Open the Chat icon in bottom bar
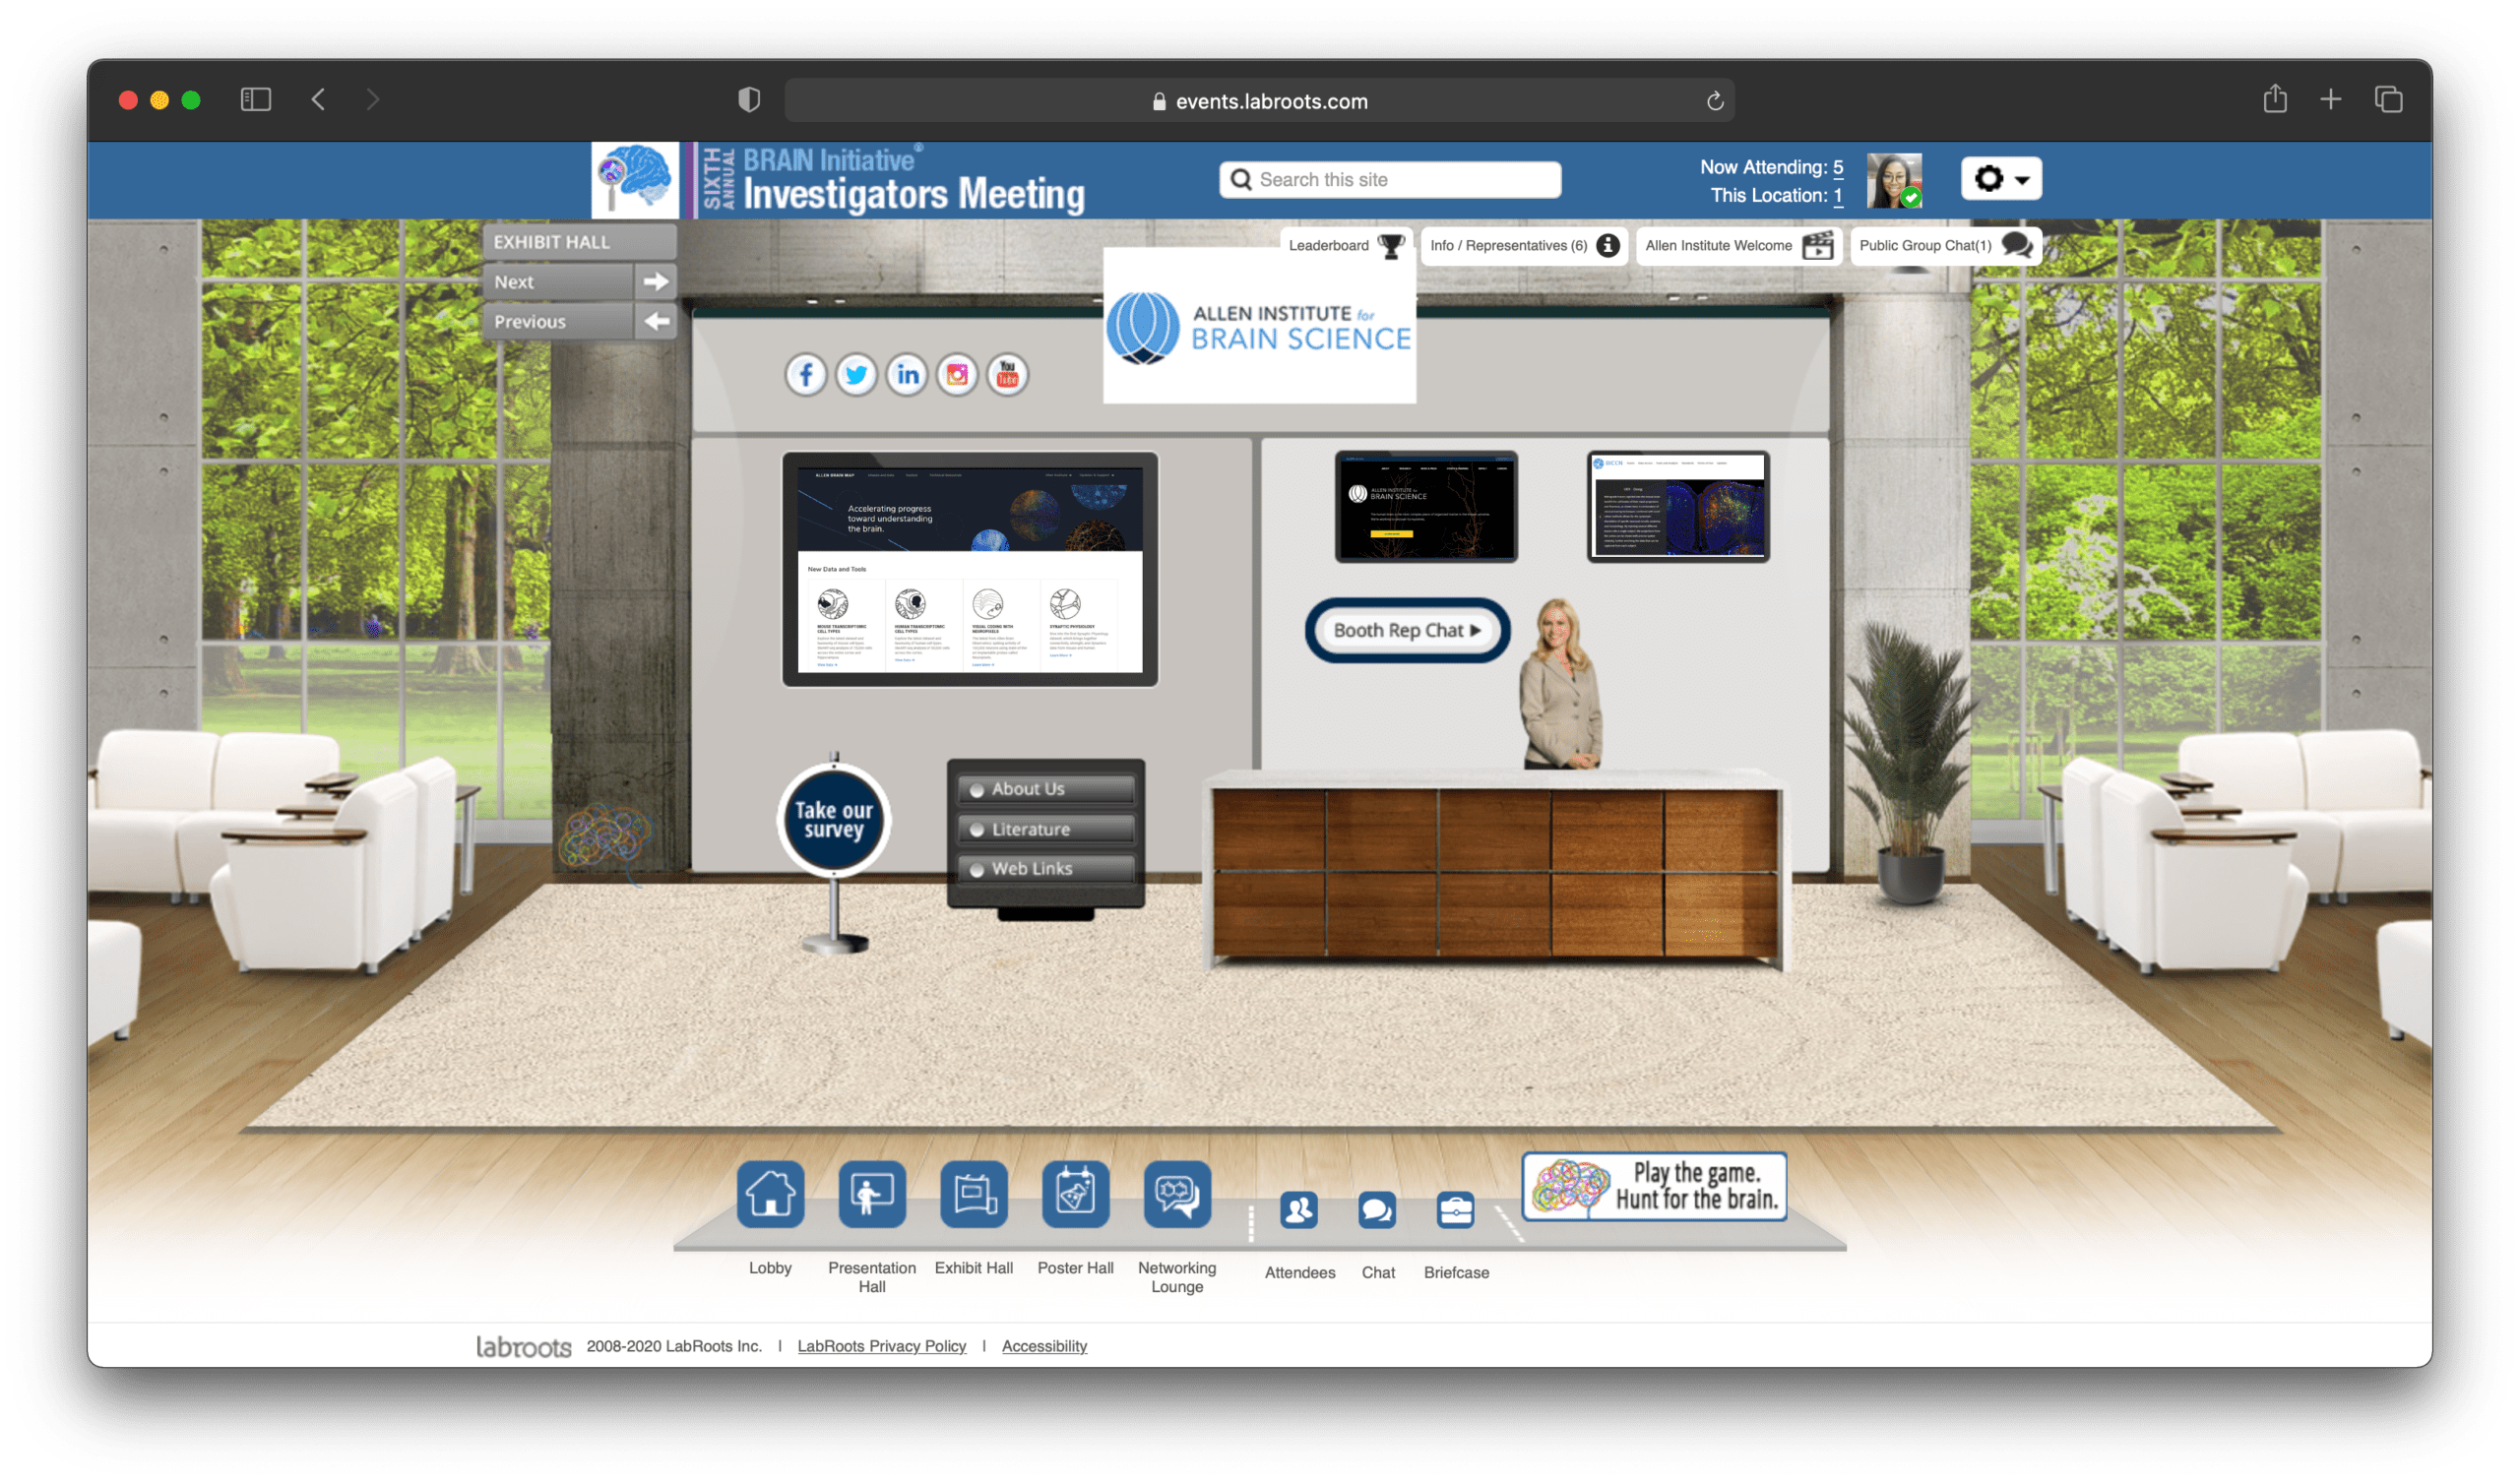This screenshot has height=1483, width=2520. (x=1377, y=1211)
